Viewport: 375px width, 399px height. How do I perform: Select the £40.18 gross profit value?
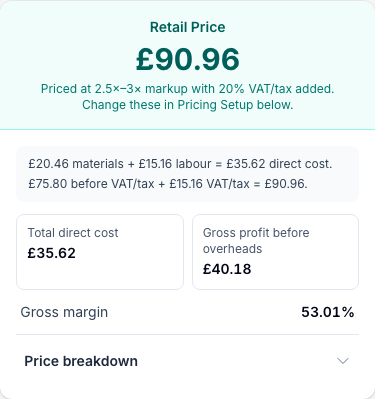point(227,269)
